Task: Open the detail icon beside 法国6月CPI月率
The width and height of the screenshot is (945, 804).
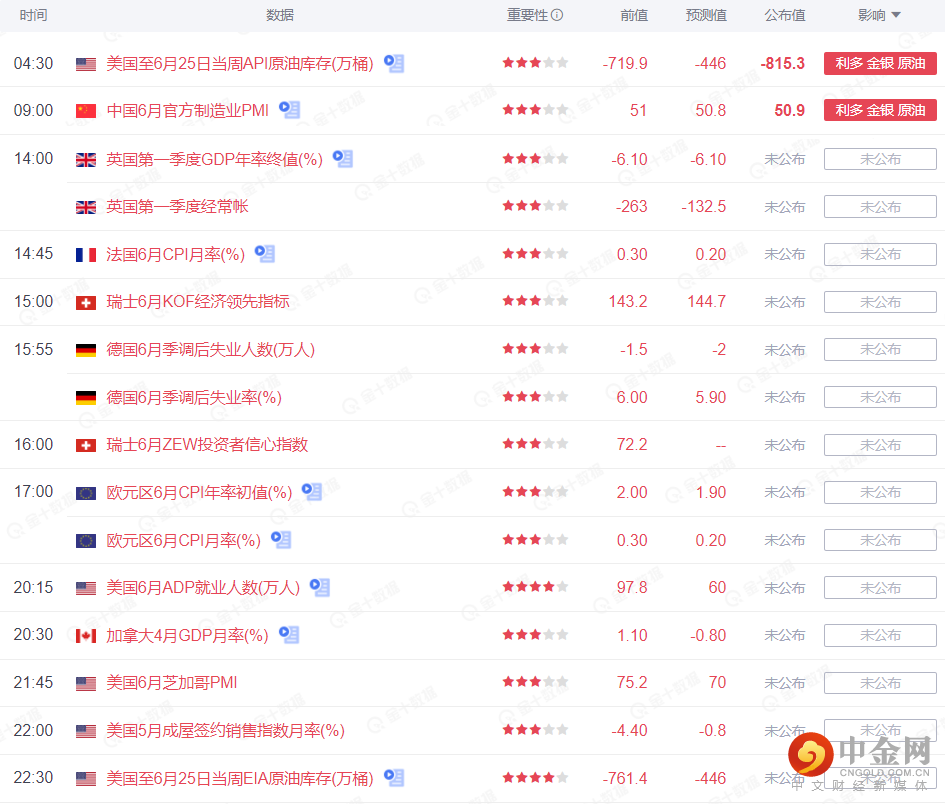Action: pos(265,254)
